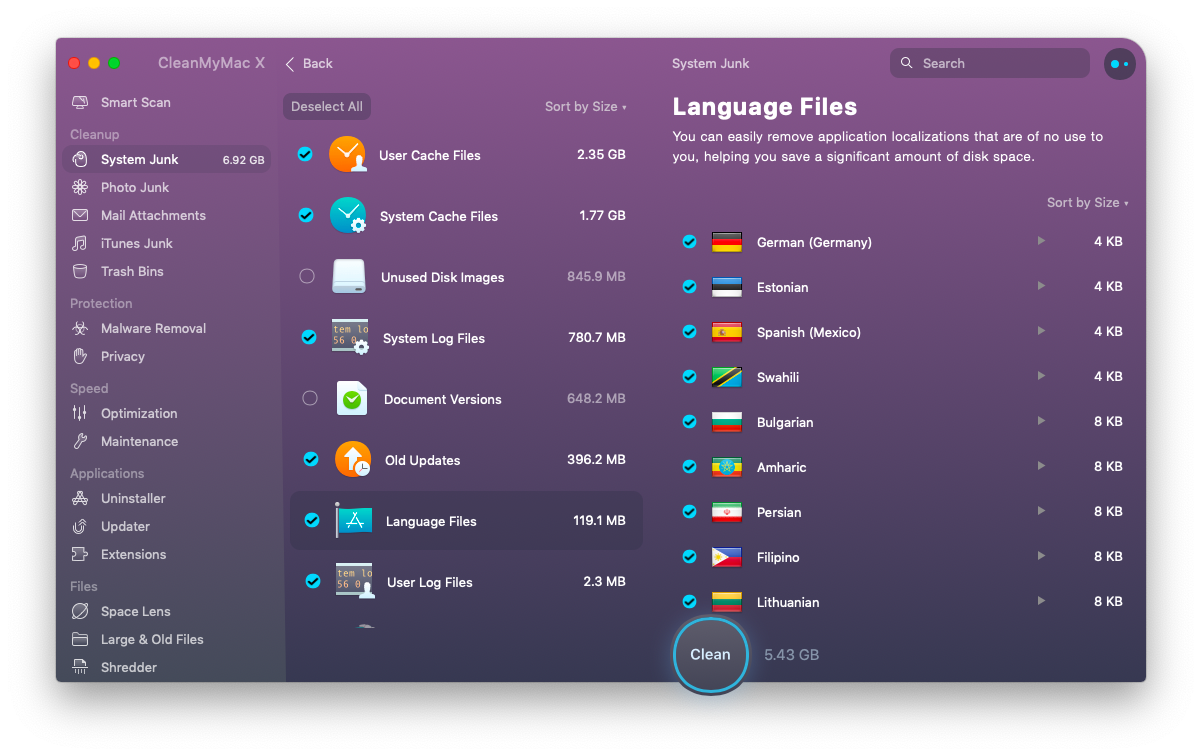The height and width of the screenshot is (756, 1202).
Task: Expand the Estonian row arrow
Action: tap(1041, 286)
